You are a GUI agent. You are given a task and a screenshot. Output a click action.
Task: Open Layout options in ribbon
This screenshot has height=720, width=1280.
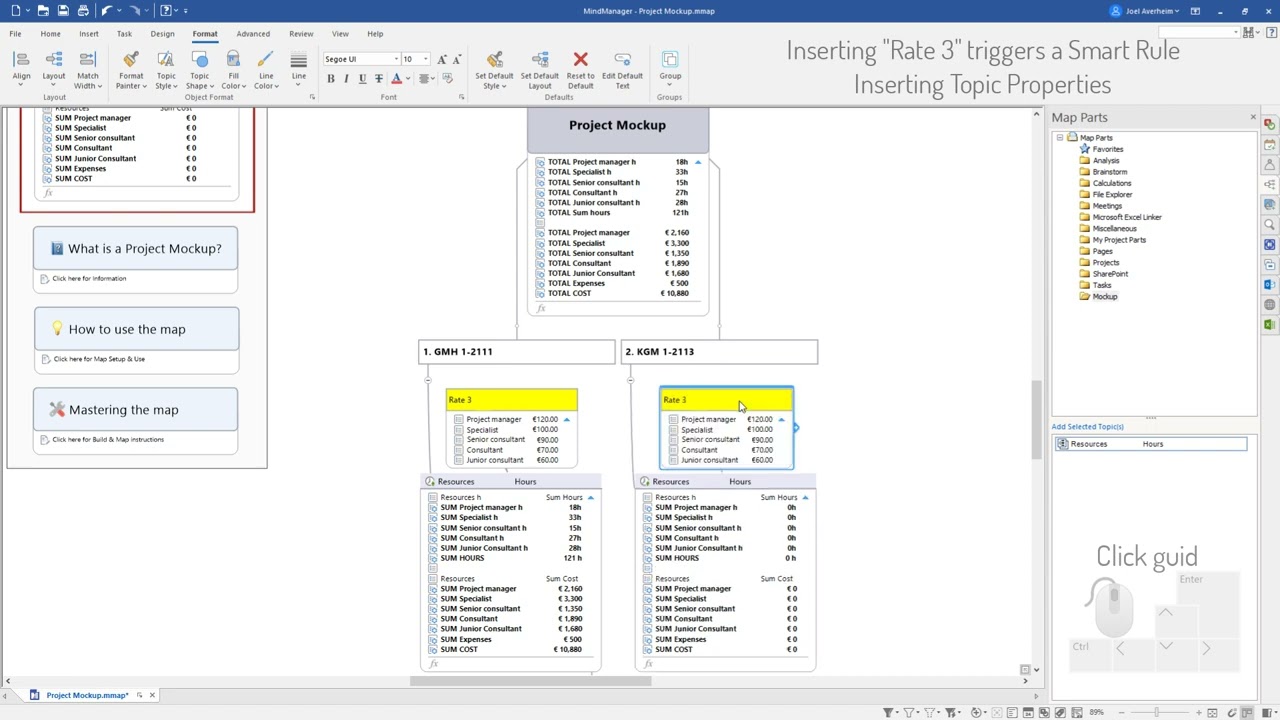point(54,70)
